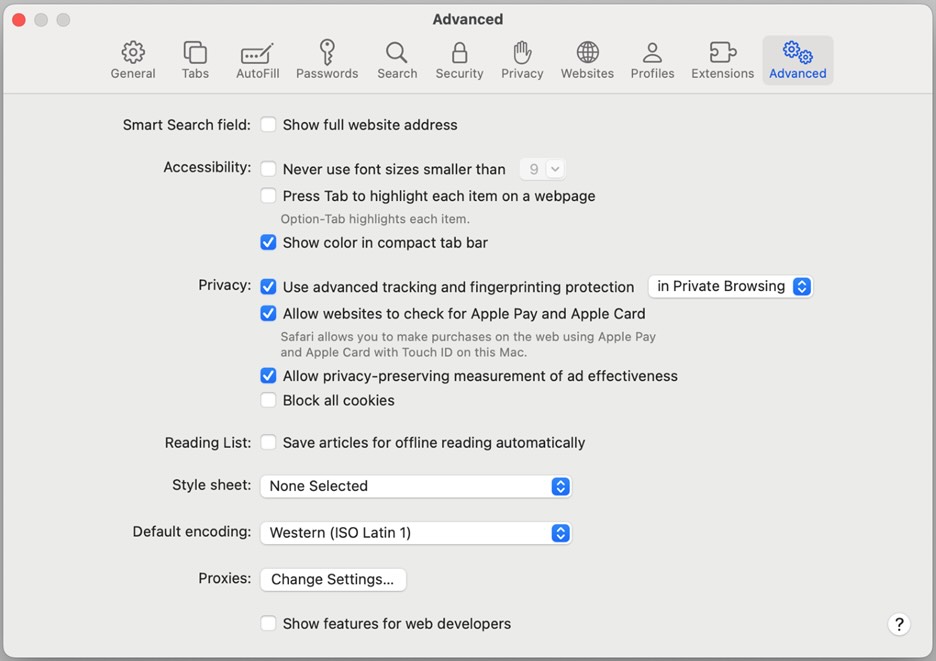This screenshot has width=936, height=661.
Task: Open the help question mark button
Action: click(899, 624)
